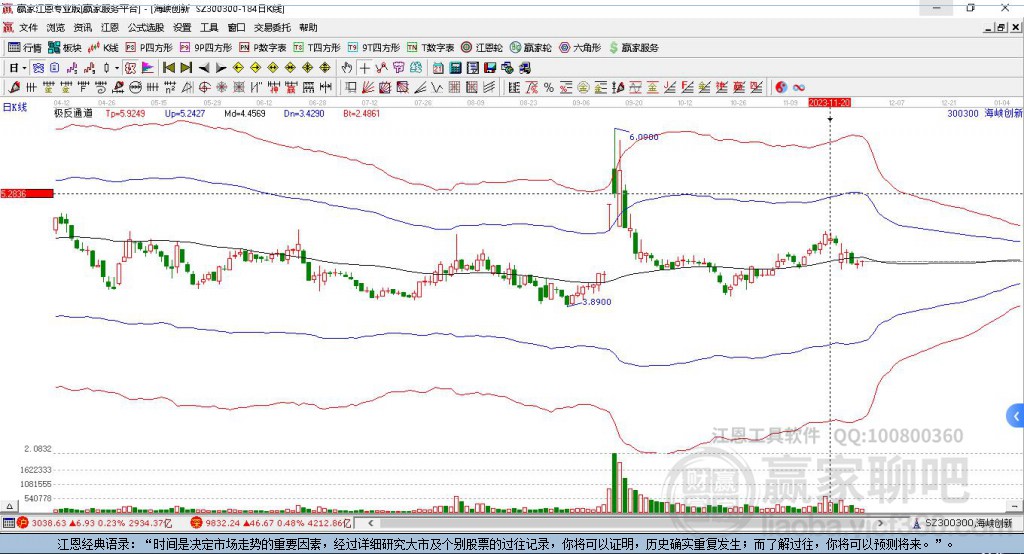Click the save floppy disk icon
Image resolution: width=1024 pixels, height=554 pixels.
coord(490,68)
